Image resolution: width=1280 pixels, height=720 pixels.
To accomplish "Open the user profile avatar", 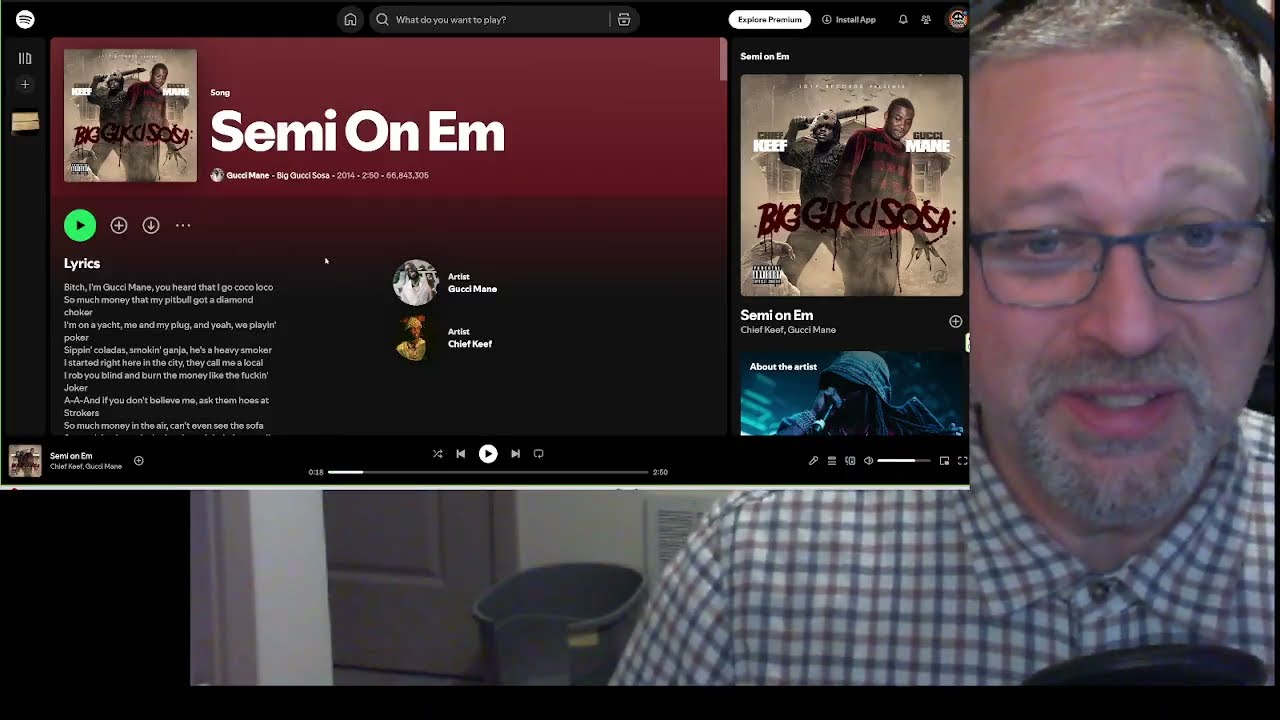I will [957, 19].
